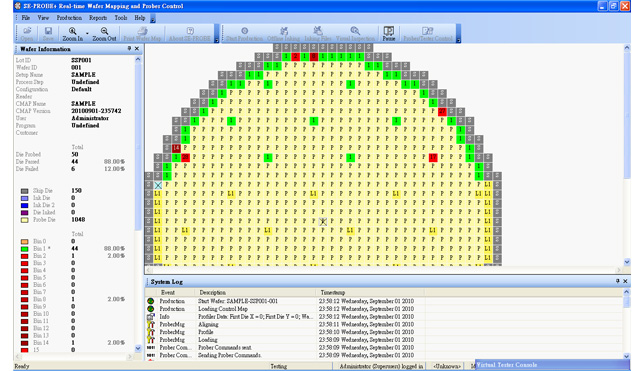Open Prober/Tester Control from toolbar
The height and width of the screenshot is (371, 633).
click(428, 33)
